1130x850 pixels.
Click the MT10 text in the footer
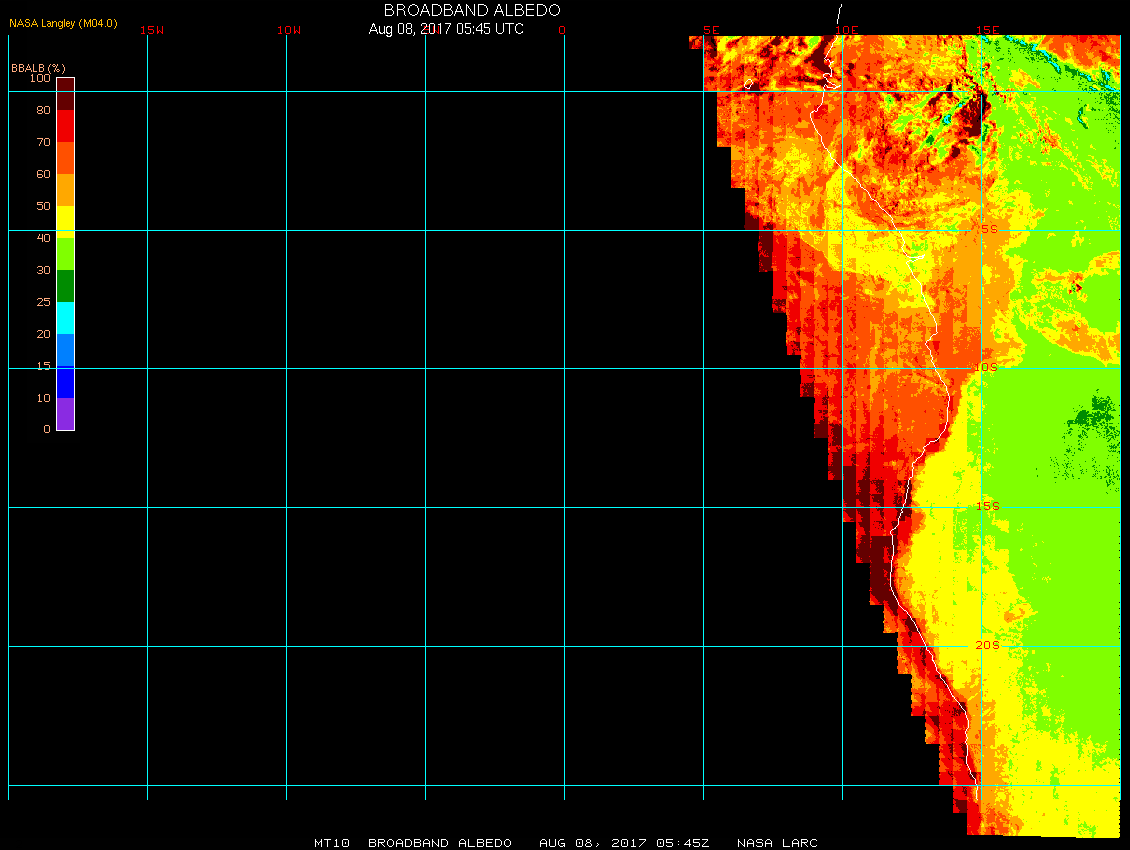[332, 843]
